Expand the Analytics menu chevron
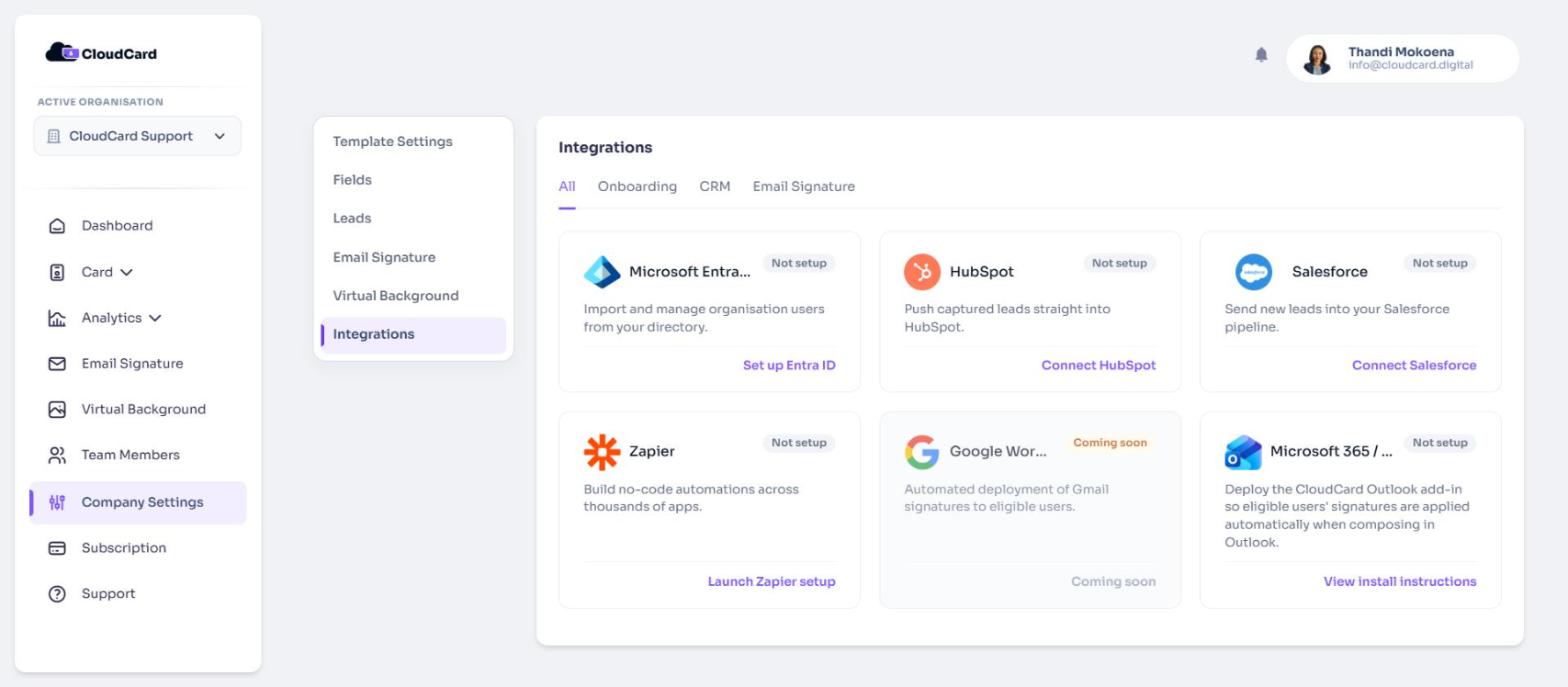This screenshot has height=687, width=1568. click(155, 318)
